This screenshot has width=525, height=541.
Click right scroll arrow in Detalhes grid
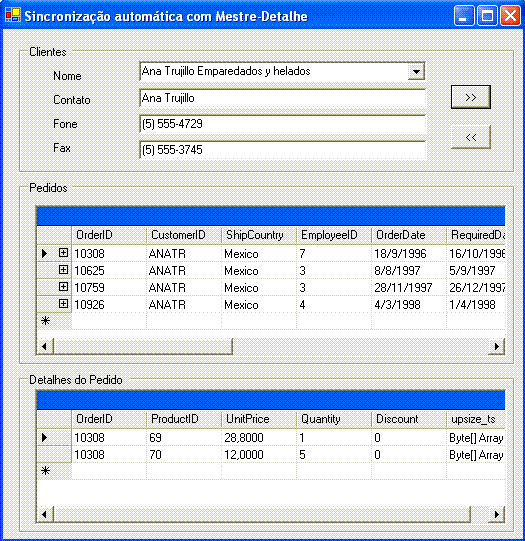pyautogui.click(x=497, y=514)
